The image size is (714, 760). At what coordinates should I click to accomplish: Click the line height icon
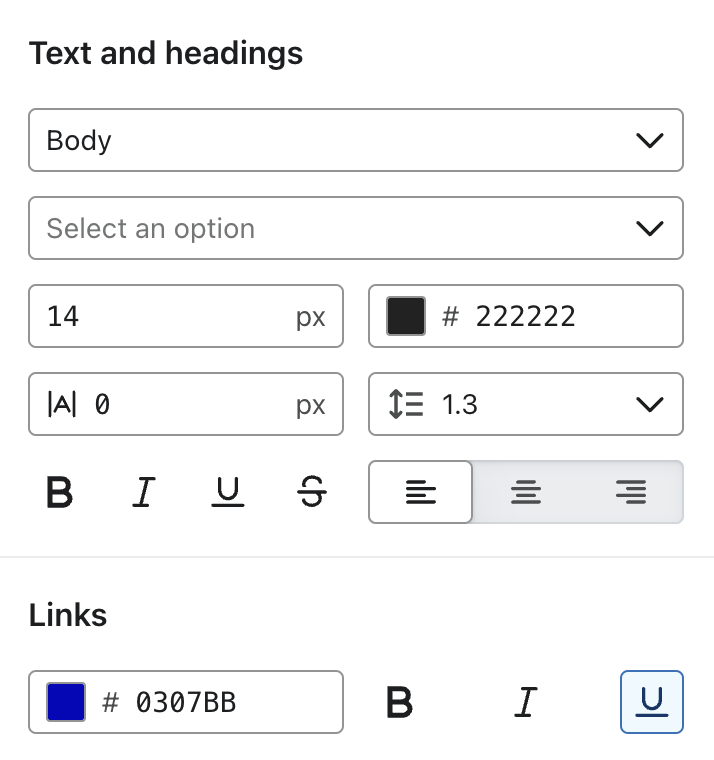(x=405, y=404)
